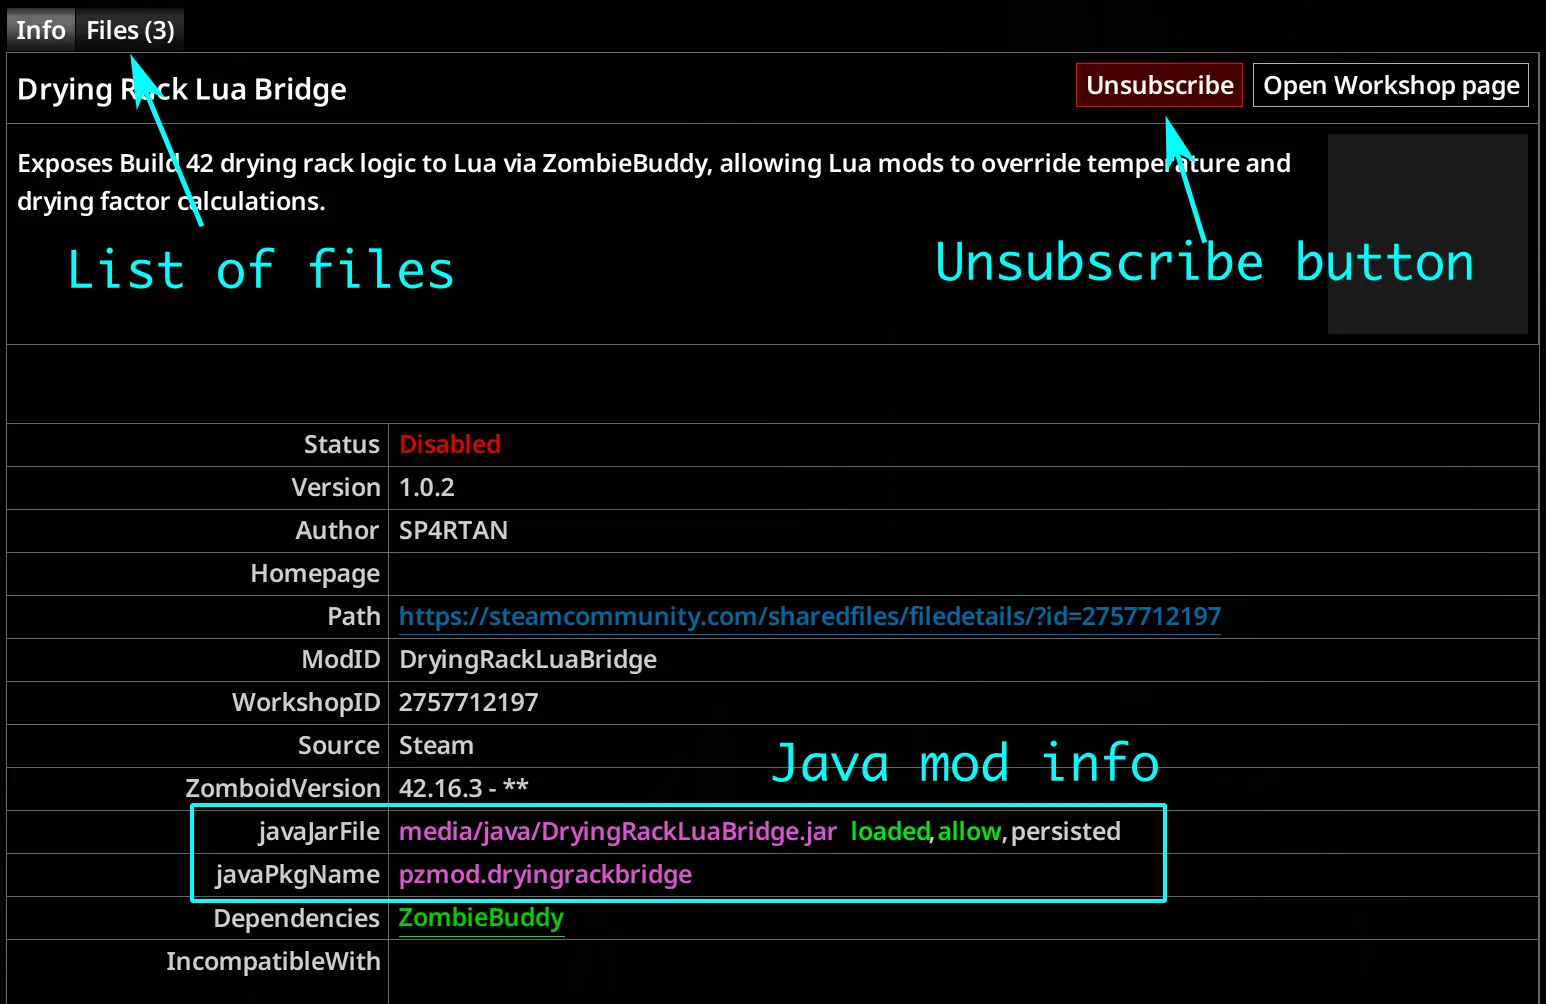Click the ModID row value
1546x1004 pixels.
click(527, 660)
